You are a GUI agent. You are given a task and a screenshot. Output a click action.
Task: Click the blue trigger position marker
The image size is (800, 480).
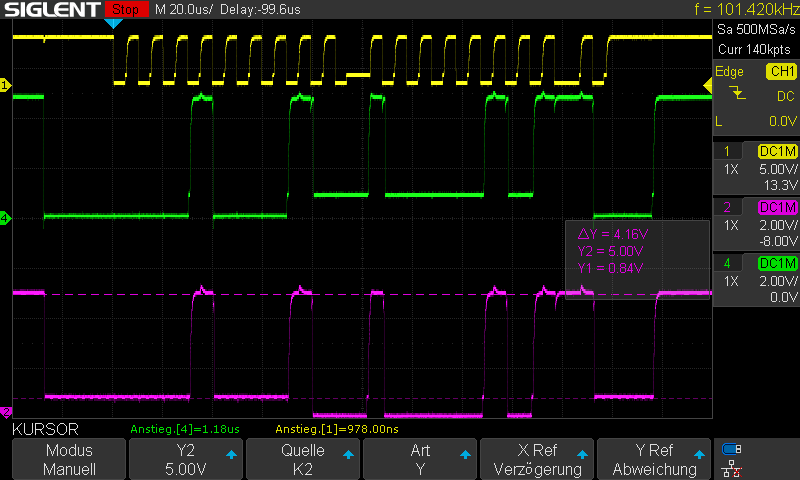pyautogui.click(x=113, y=23)
